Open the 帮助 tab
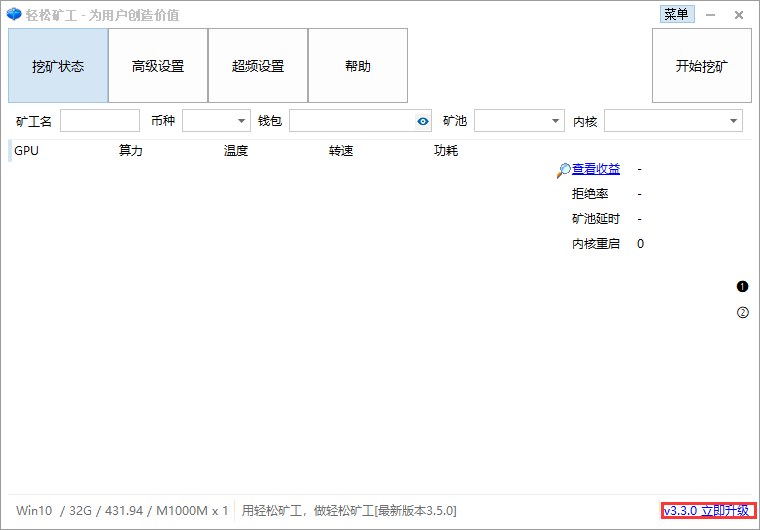The image size is (760, 530). point(358,66)
